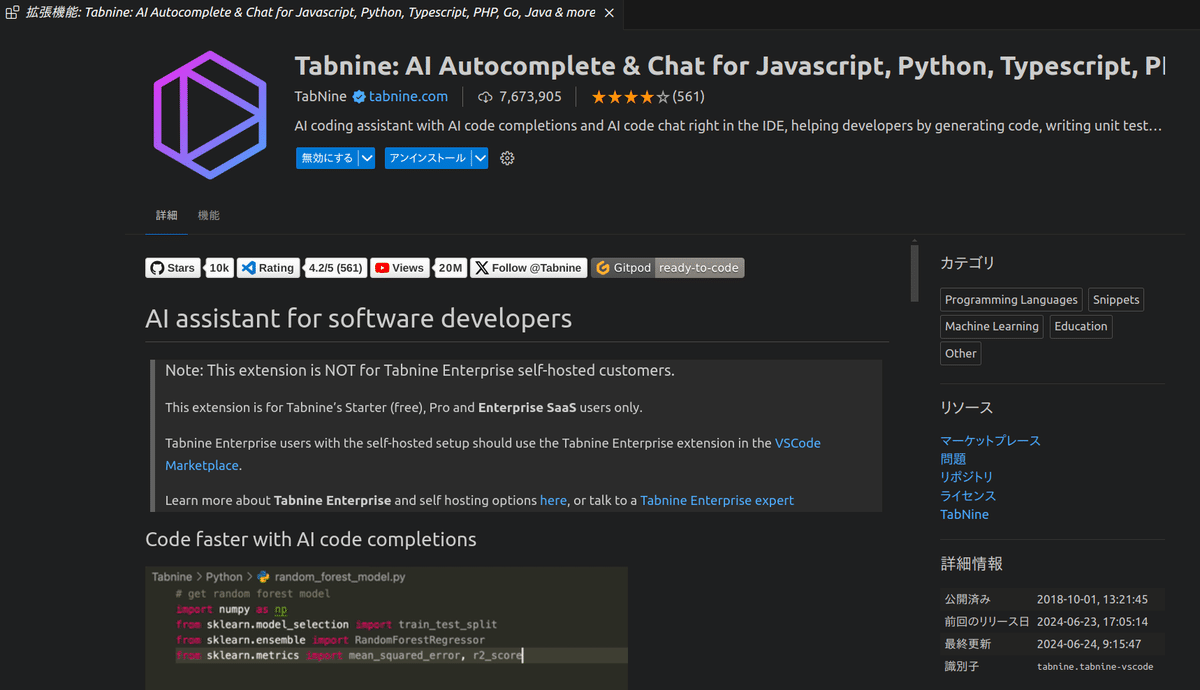This screenshot has height=690, width=1200.
Task: Click the verified publisher checkmark badge
Action: pos(360,96)
